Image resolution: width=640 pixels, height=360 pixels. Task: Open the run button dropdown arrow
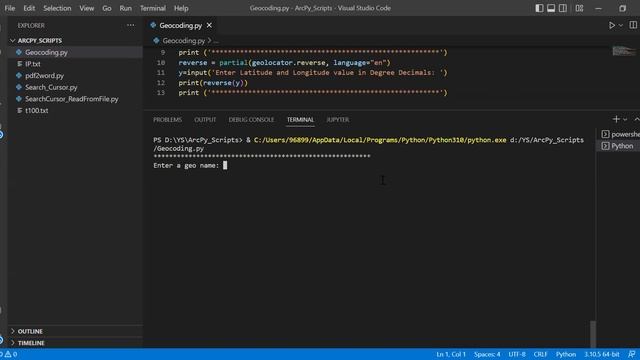click(621, 25)
